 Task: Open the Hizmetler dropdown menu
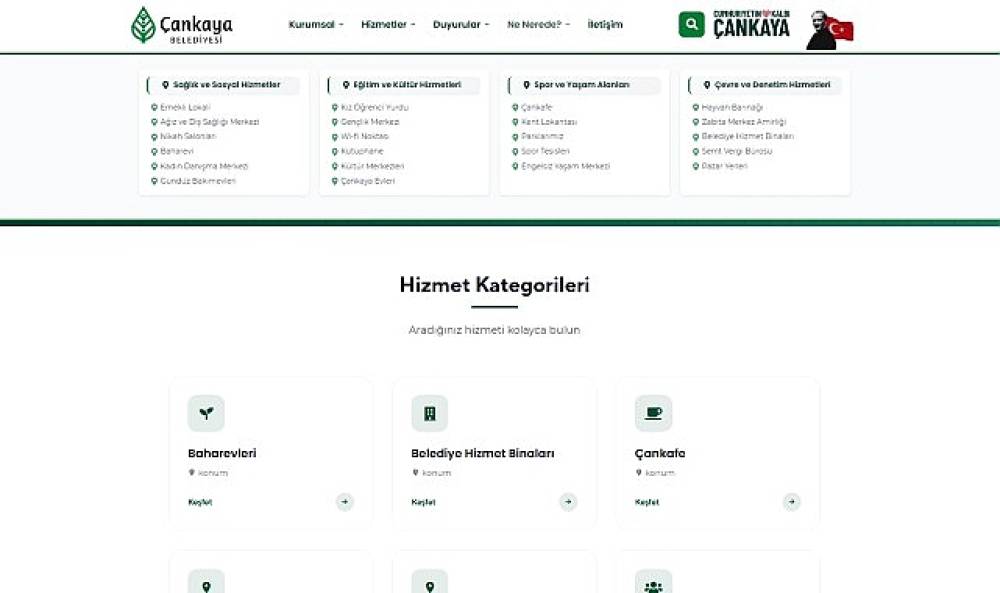(x=389, y=25)
